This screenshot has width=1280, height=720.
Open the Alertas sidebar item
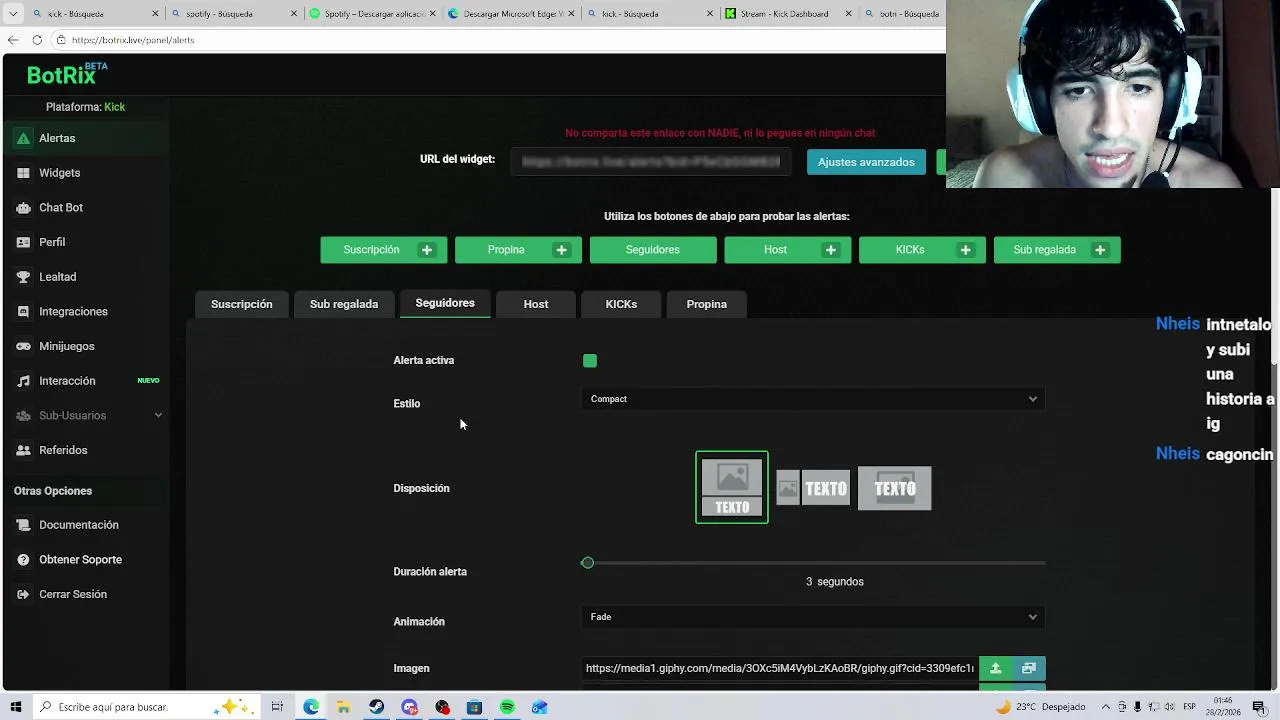point(85,138)
